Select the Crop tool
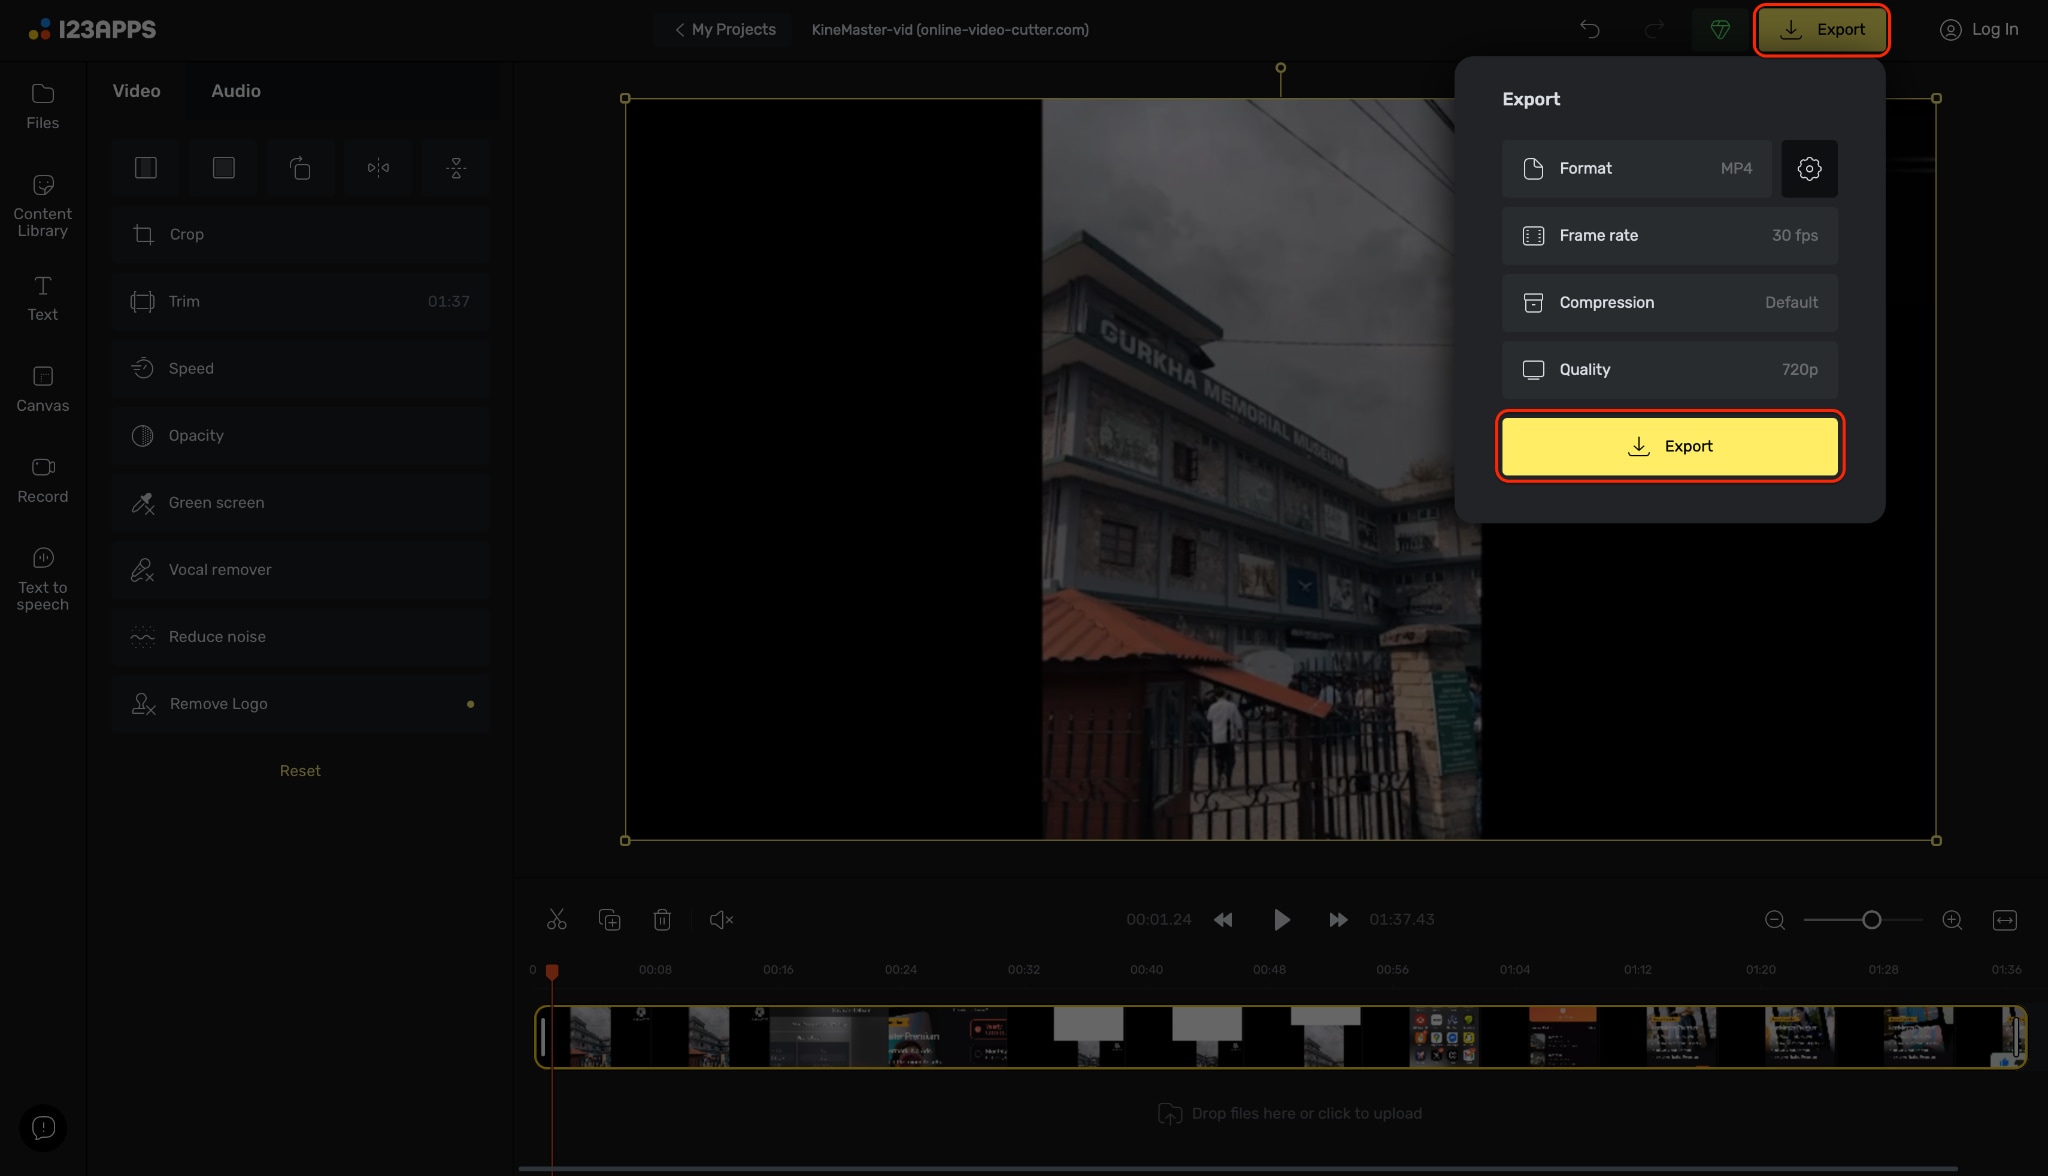The width and height of the screenshot is (2048, 1176). tap(300, 234)
